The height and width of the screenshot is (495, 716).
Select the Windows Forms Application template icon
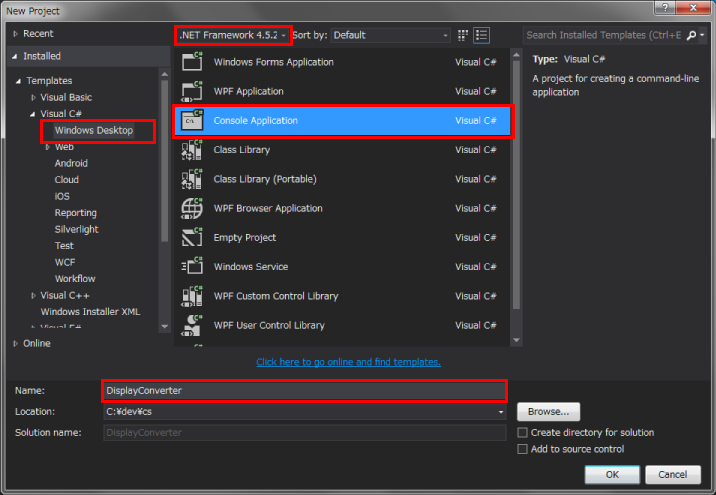coord(192,62)
